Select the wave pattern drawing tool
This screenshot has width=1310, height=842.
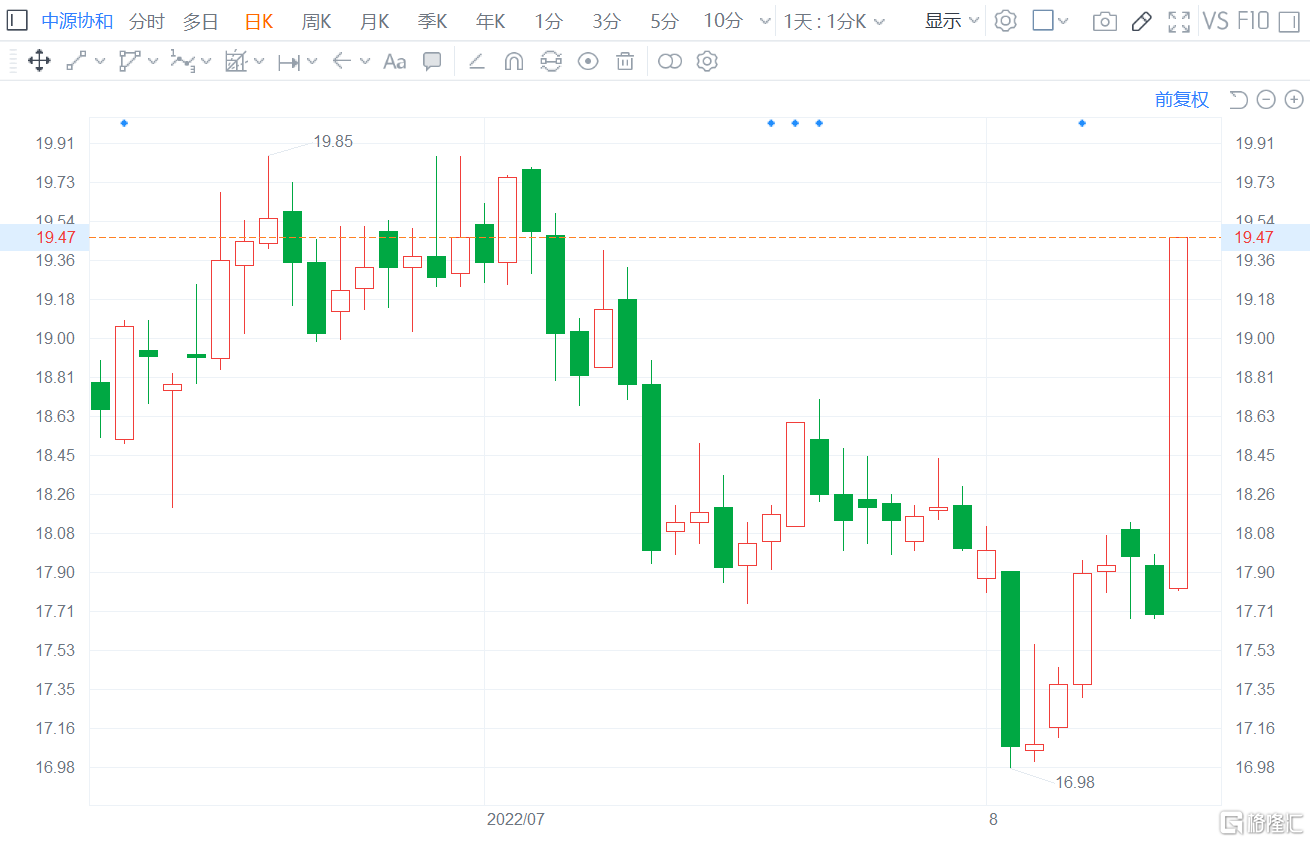pos(182,61)
